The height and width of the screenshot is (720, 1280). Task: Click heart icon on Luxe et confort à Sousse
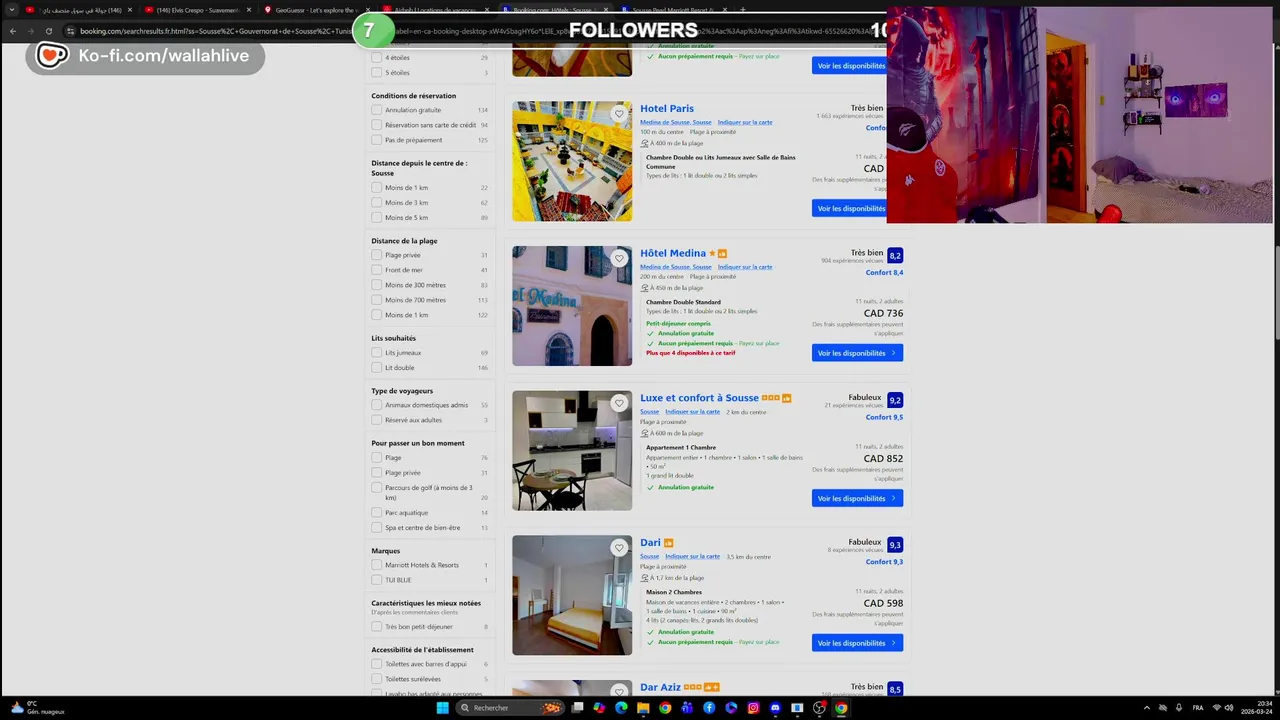tap(619, 404)
